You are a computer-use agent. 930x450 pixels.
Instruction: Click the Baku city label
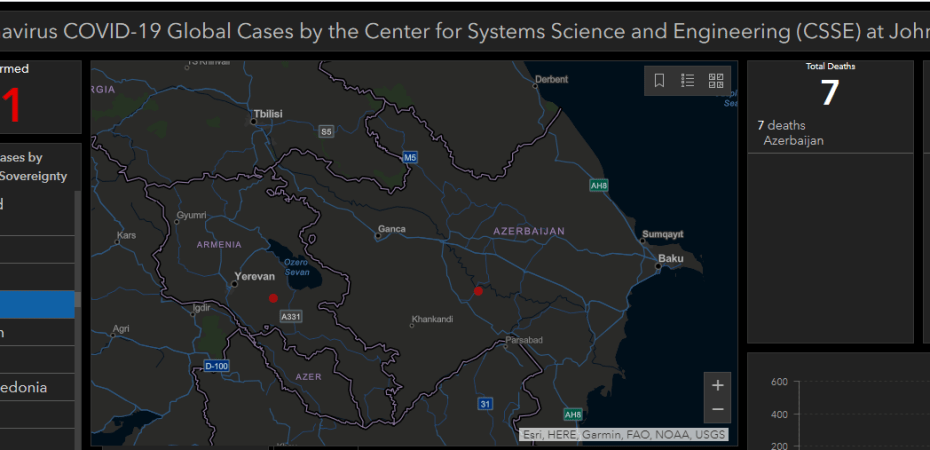tap(670, 259)
